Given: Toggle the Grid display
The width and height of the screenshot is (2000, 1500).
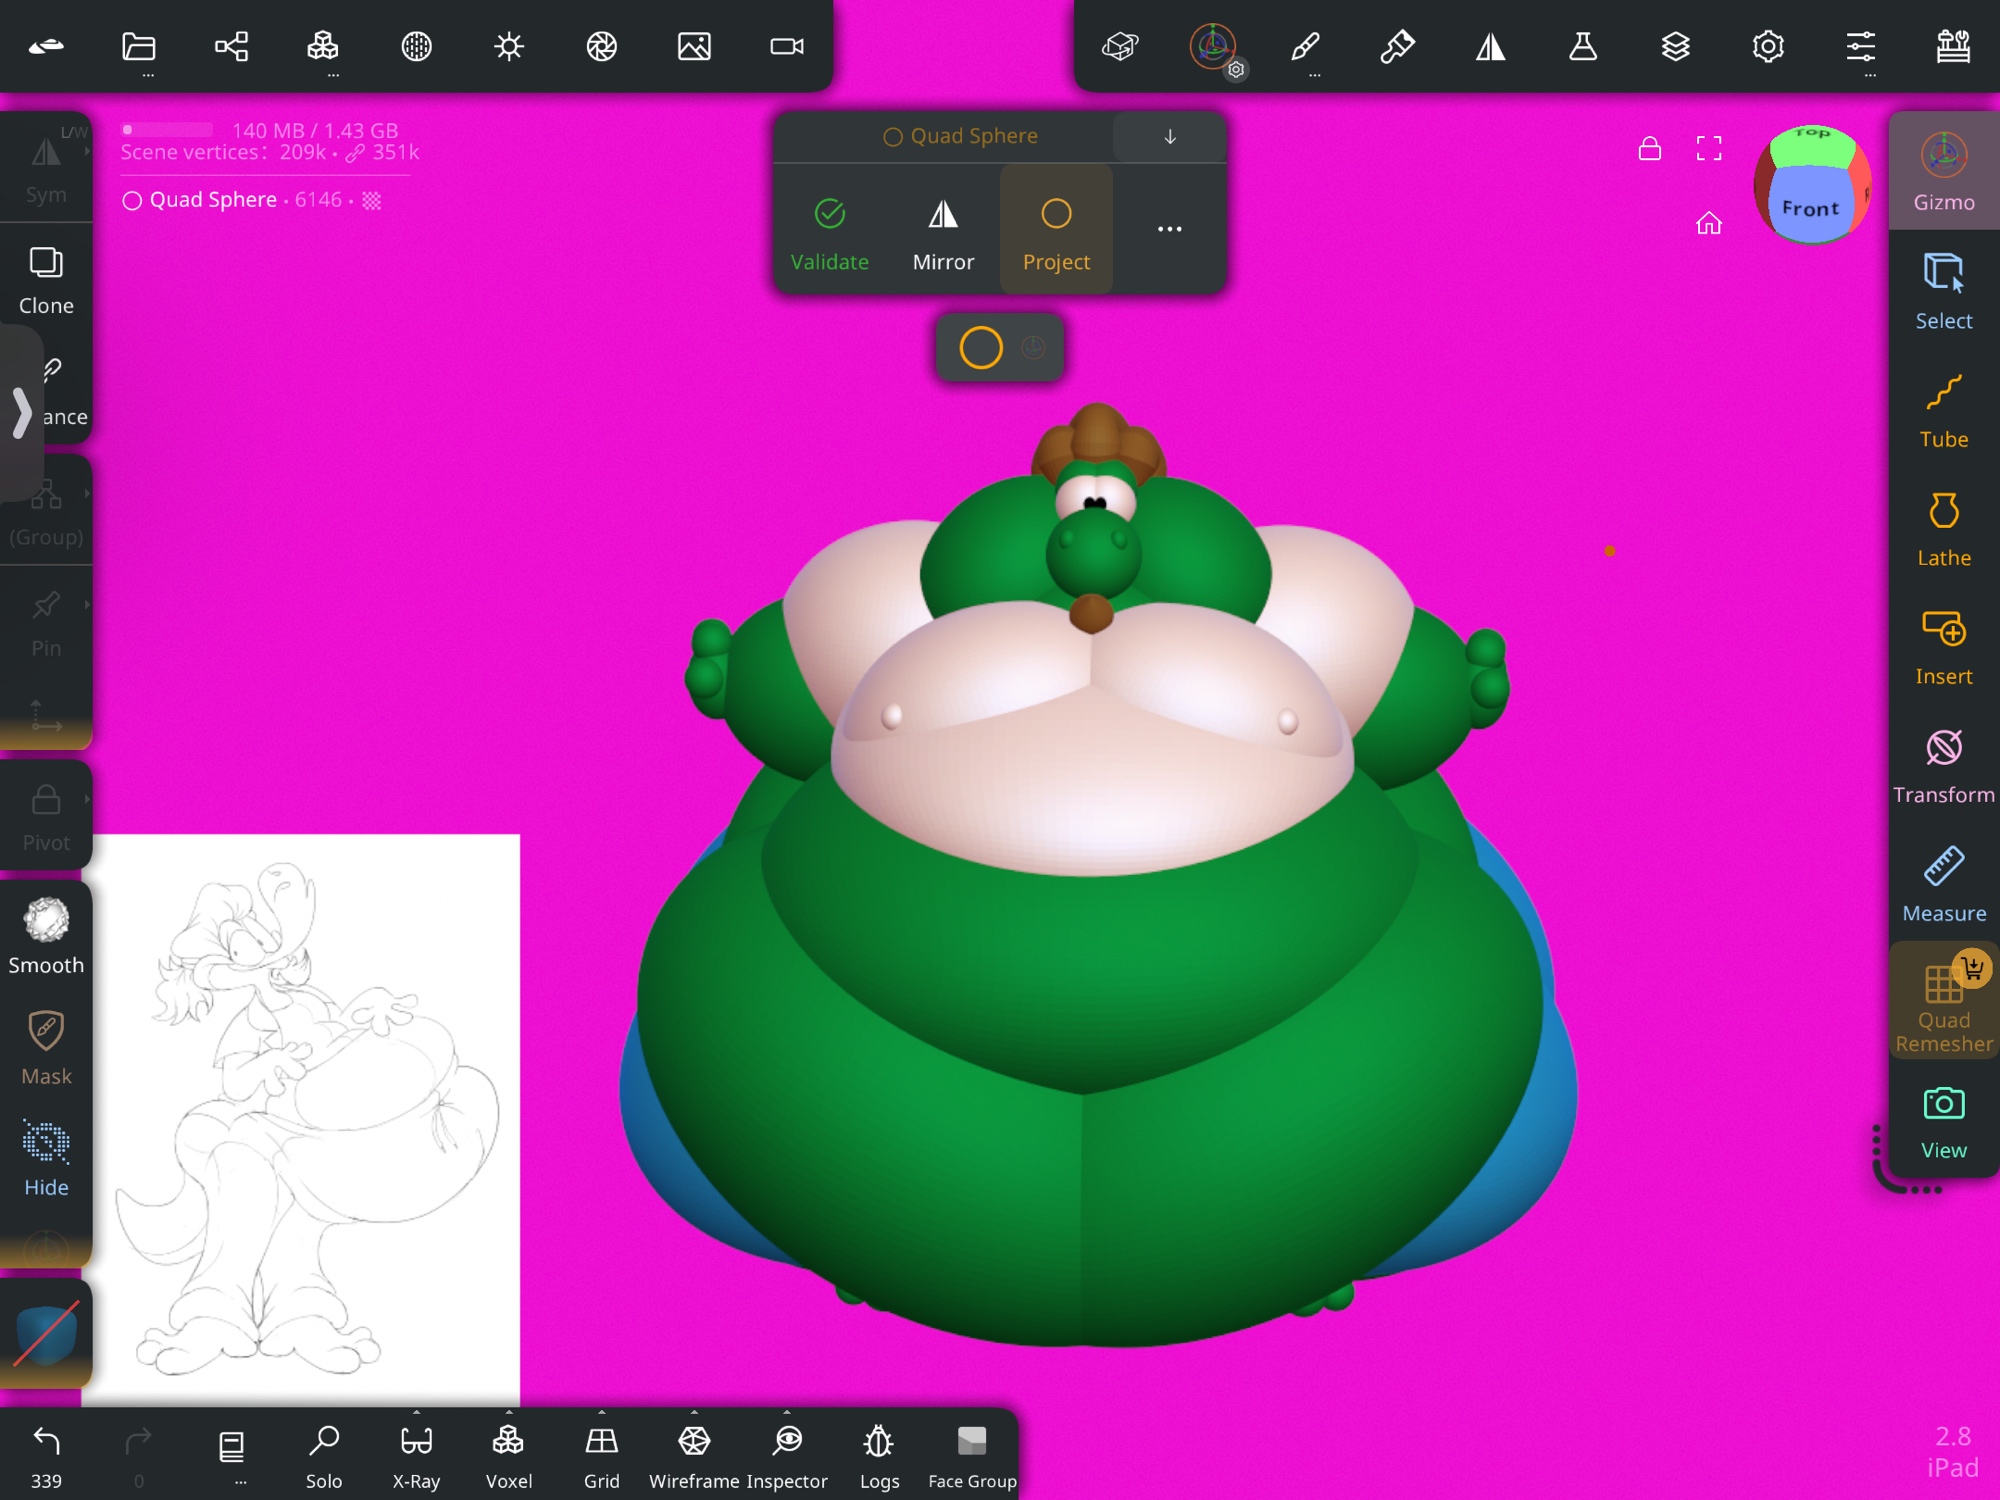Looking at the screenshot, I should (601, 1453).
